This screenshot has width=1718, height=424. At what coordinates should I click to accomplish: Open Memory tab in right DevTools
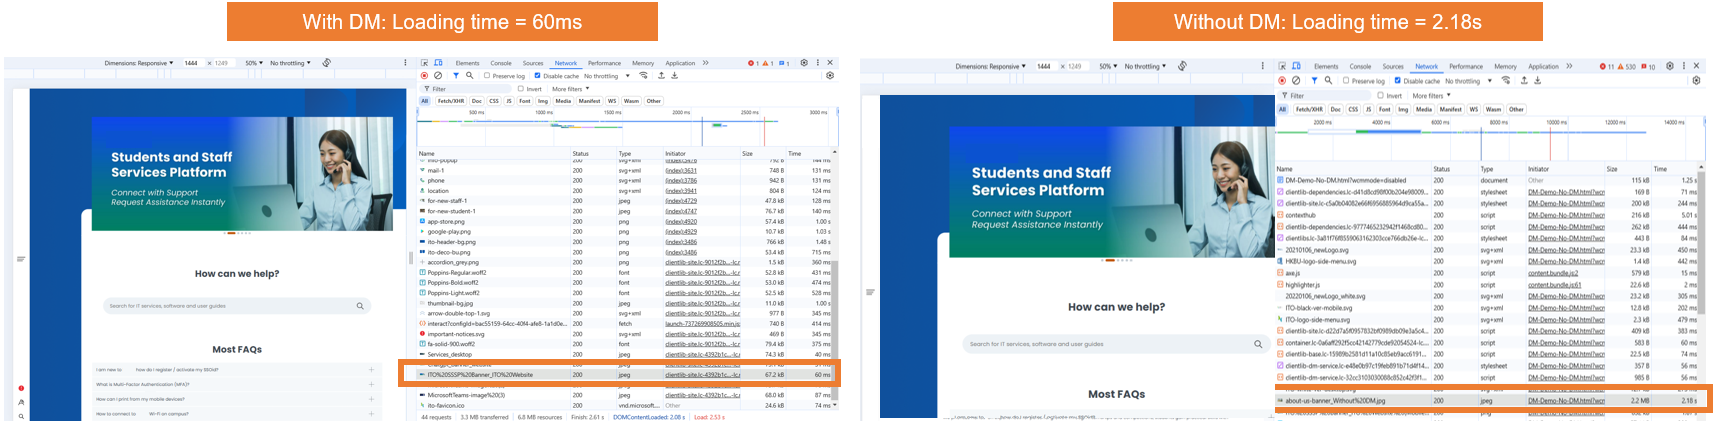coord(1505,66)
